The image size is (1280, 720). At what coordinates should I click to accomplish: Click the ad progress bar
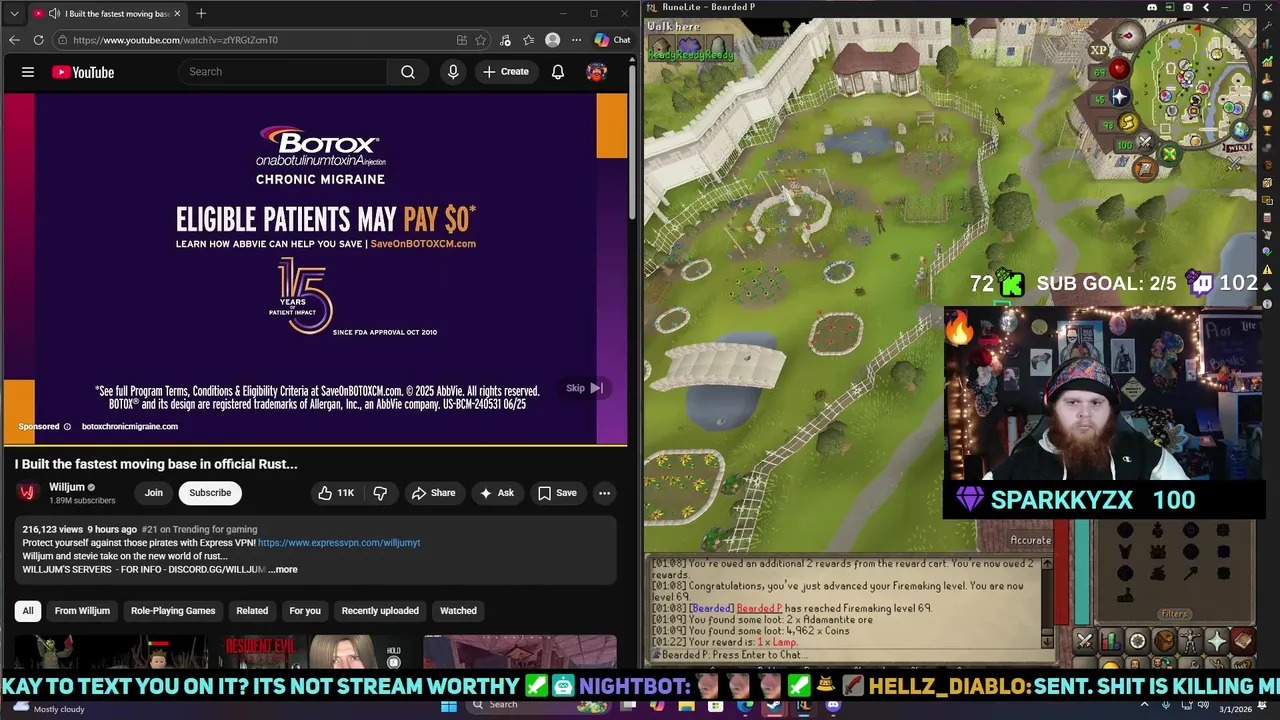point(315,444)
